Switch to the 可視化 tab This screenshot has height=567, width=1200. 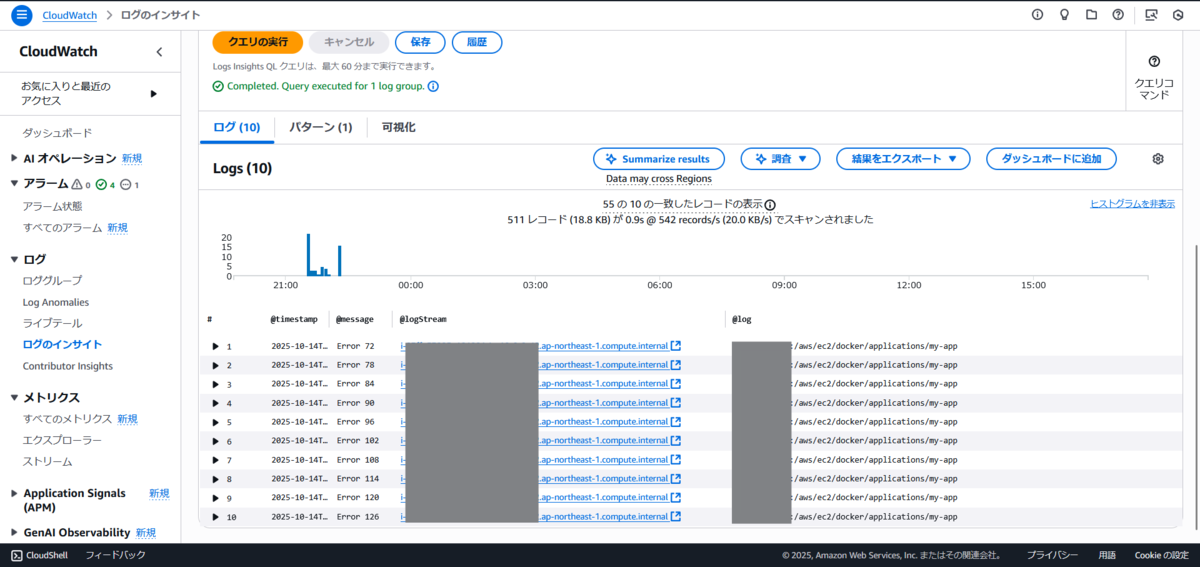(x=398, y=128)
